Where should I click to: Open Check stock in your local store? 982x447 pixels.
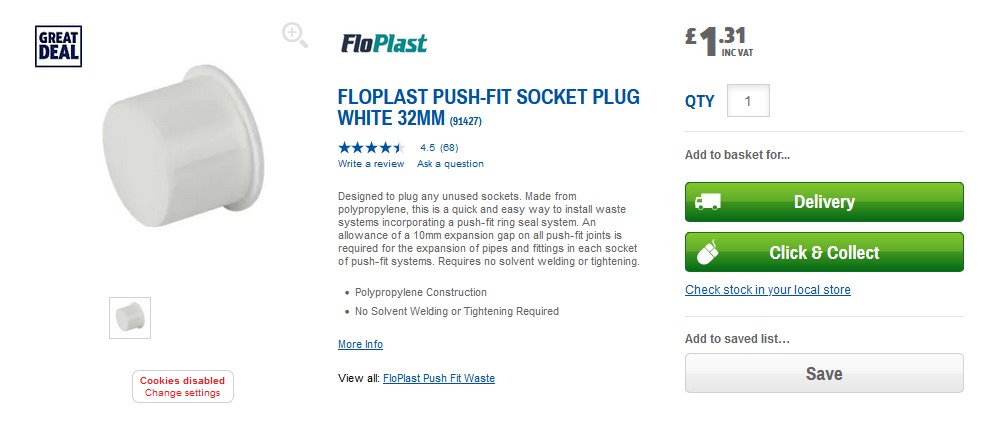click(767, 290)
